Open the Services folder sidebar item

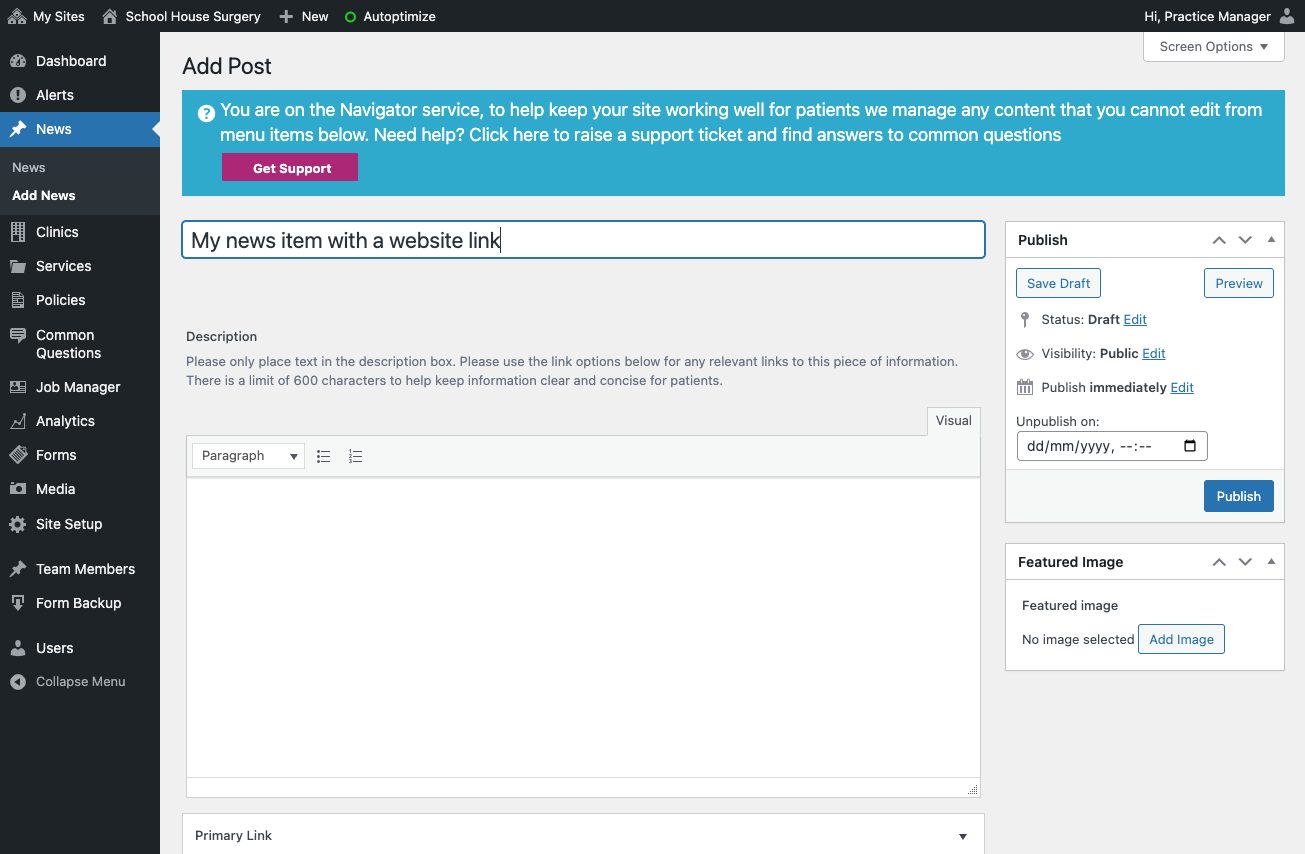(80, 266)
